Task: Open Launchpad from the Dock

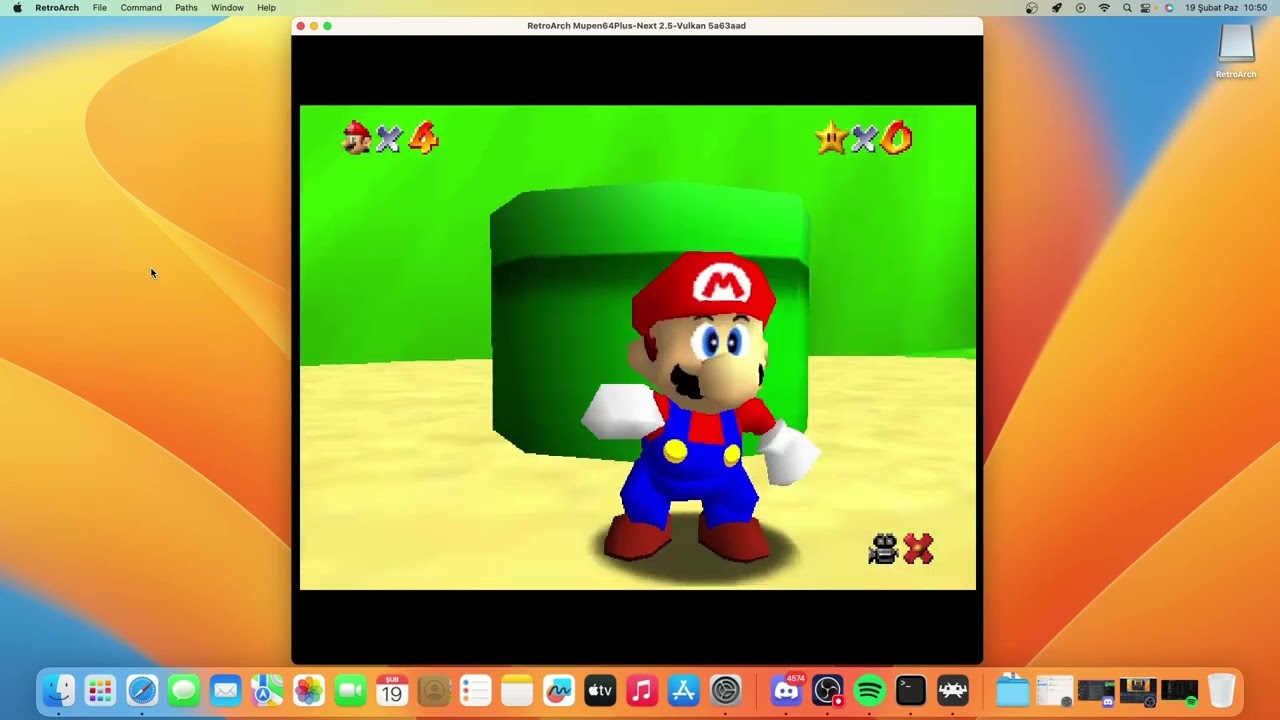Action: (x=100, y=690)
